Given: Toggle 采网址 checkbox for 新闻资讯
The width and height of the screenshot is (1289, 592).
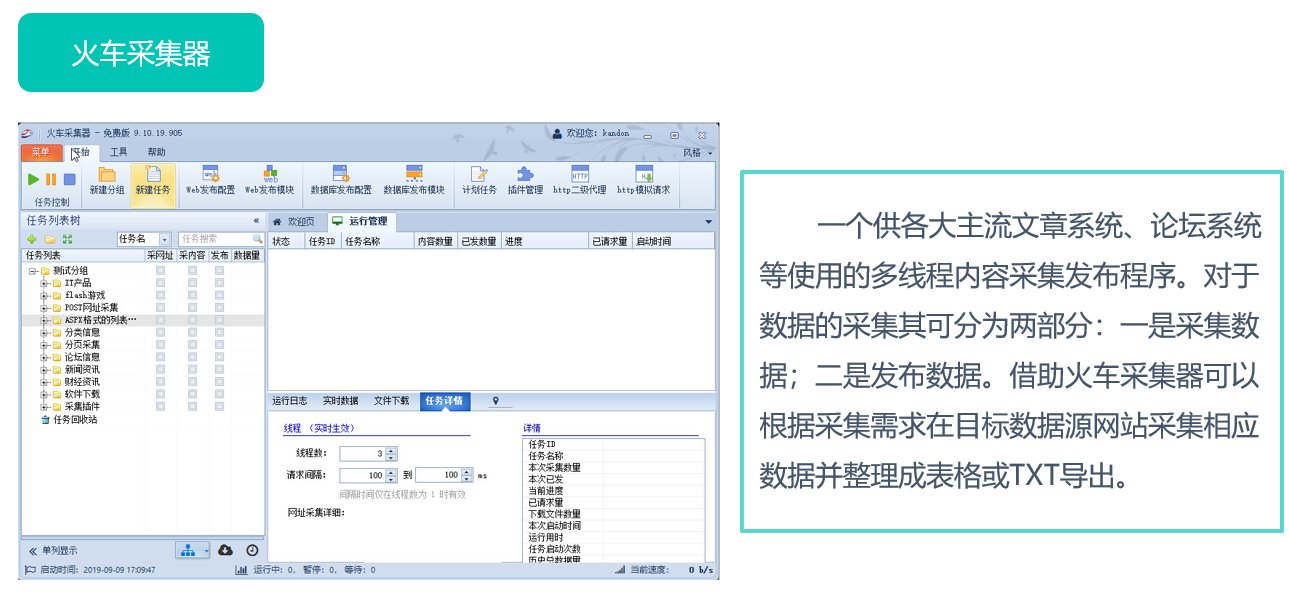Looking at the screenshot, I should pos(160,370).
